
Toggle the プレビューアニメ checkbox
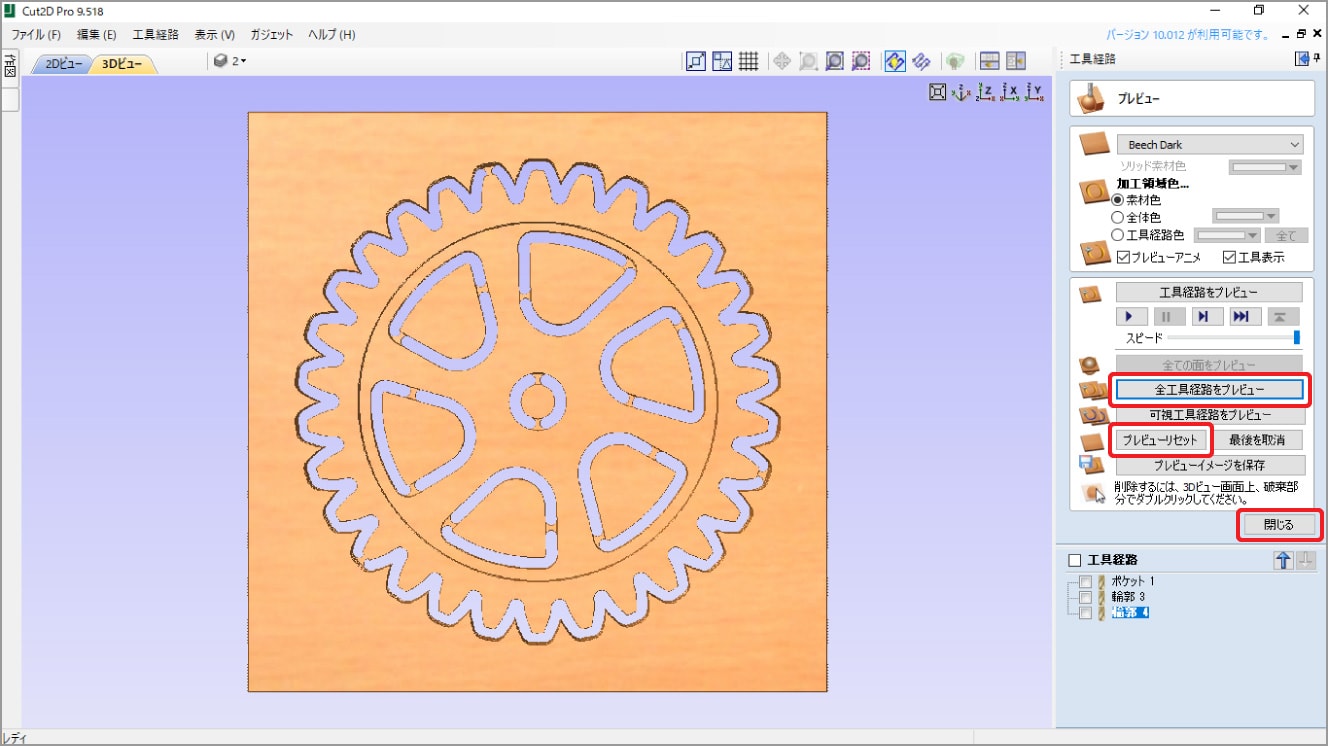pyautogui.click(x=1123, y=257)
